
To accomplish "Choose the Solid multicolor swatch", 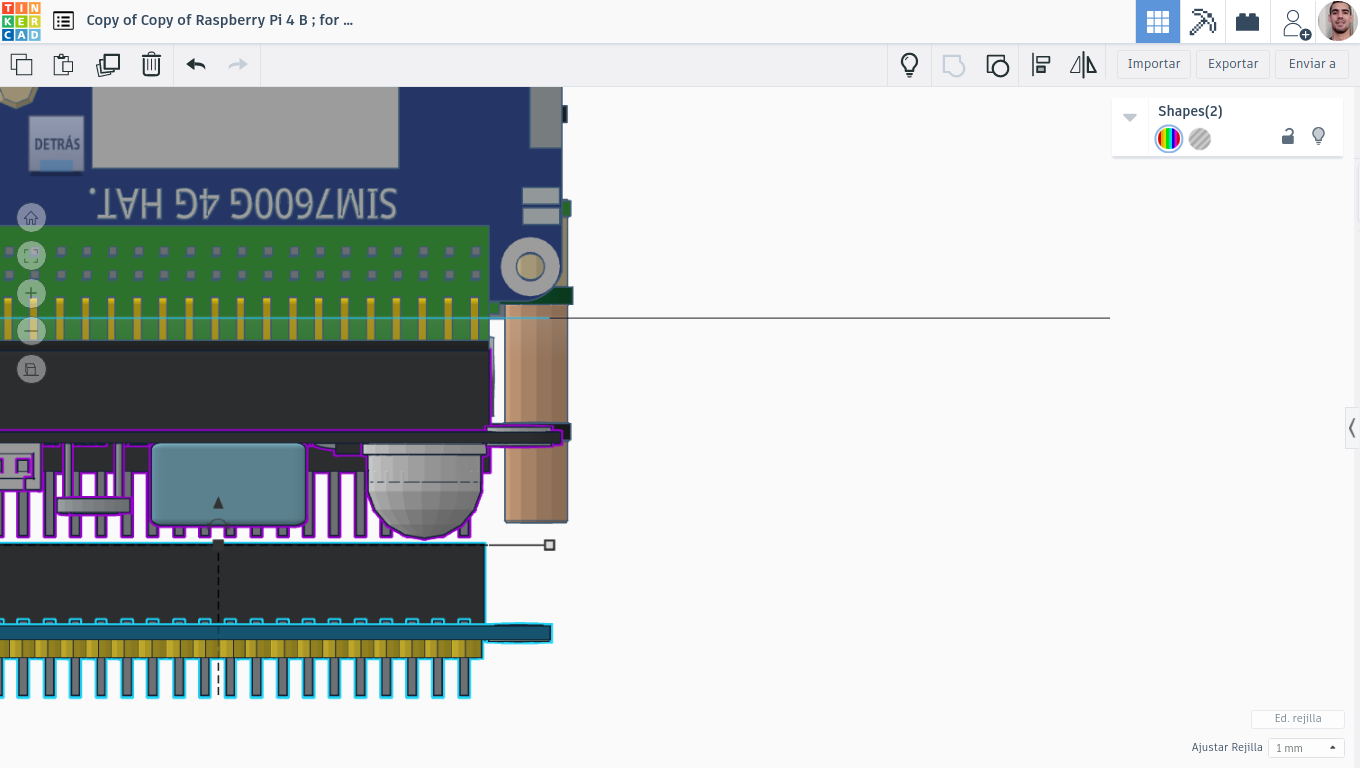I will (x=1168, y=139).
